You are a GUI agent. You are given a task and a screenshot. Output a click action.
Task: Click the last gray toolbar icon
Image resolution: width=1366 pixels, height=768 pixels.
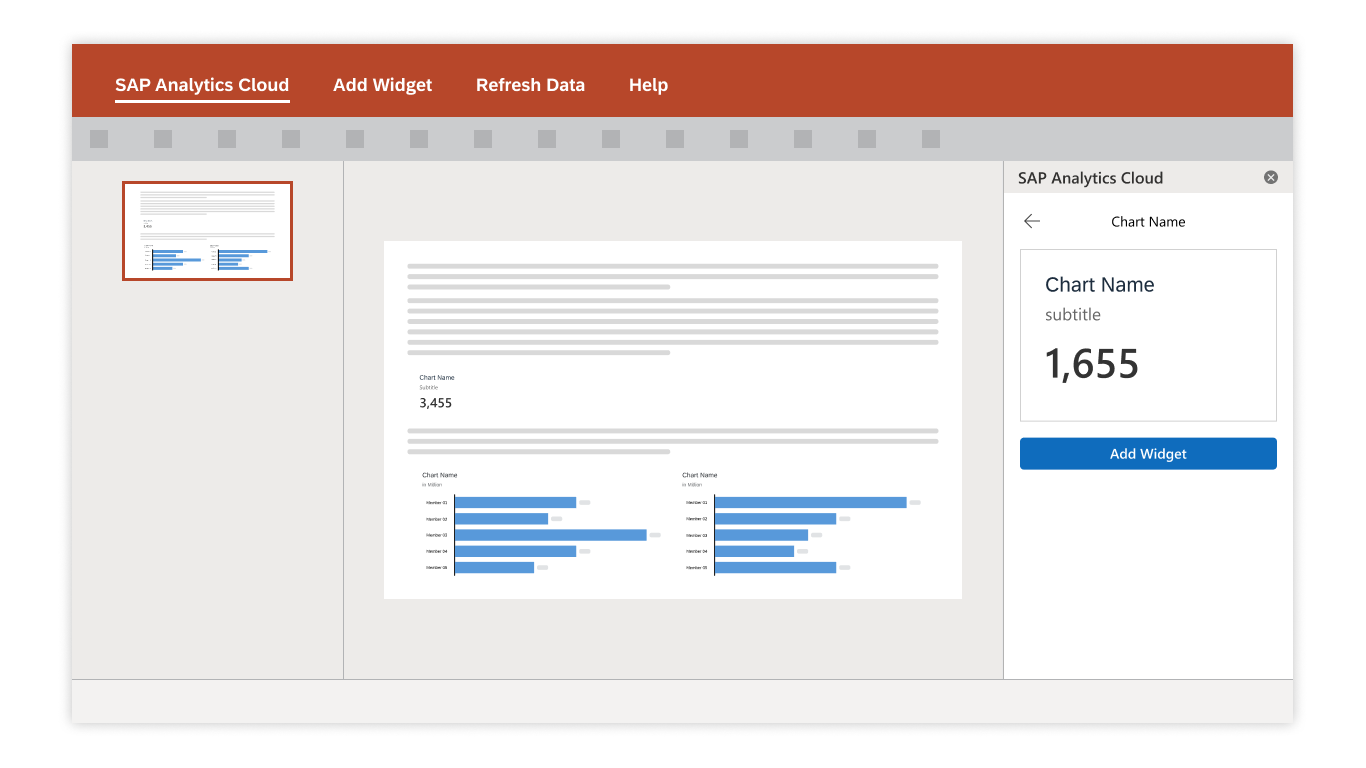tap(931, 139)
